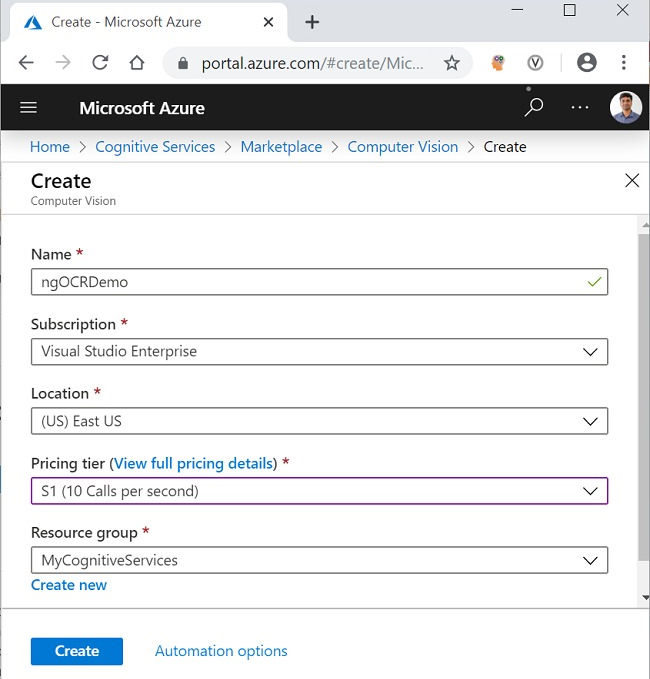Go back with the browser back arrow
Viewport: 650px width, 679px height.
[26, 63]
